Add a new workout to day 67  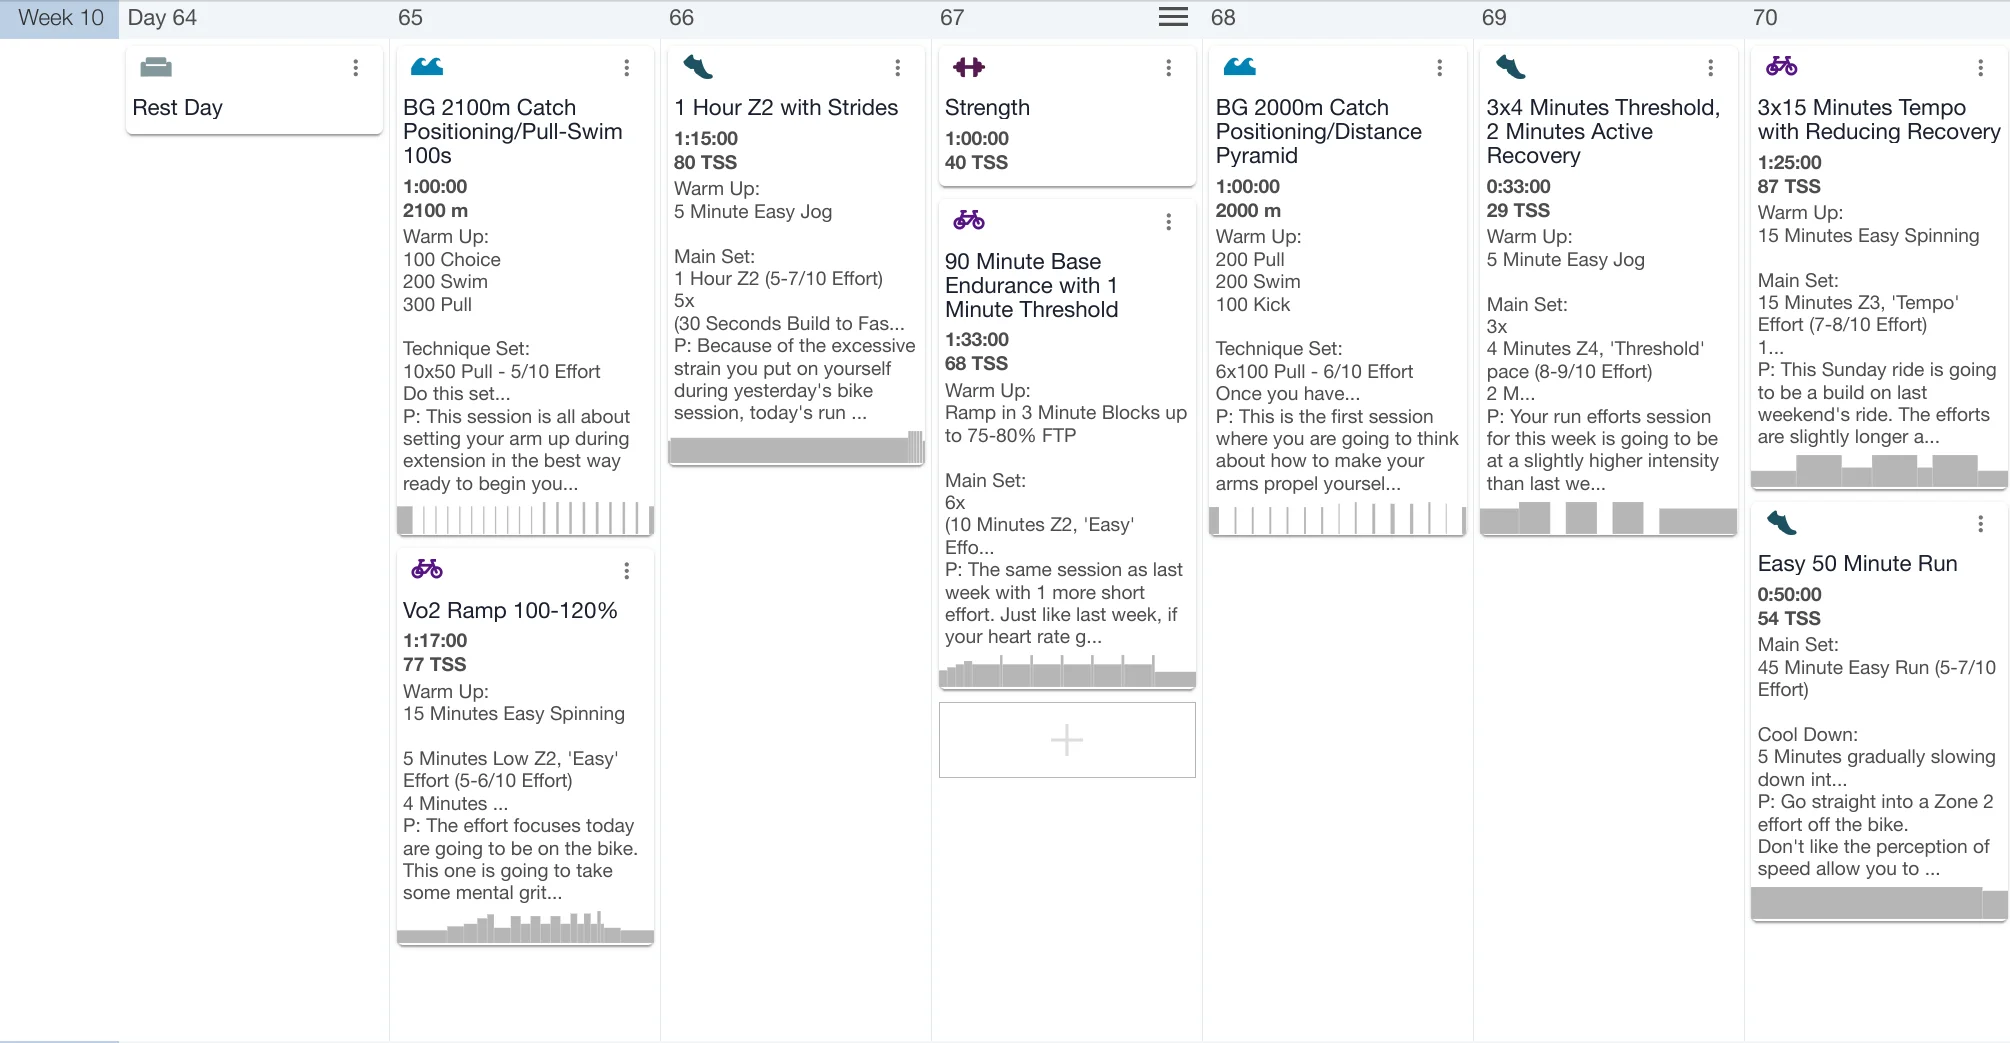tap(1067, 740)
